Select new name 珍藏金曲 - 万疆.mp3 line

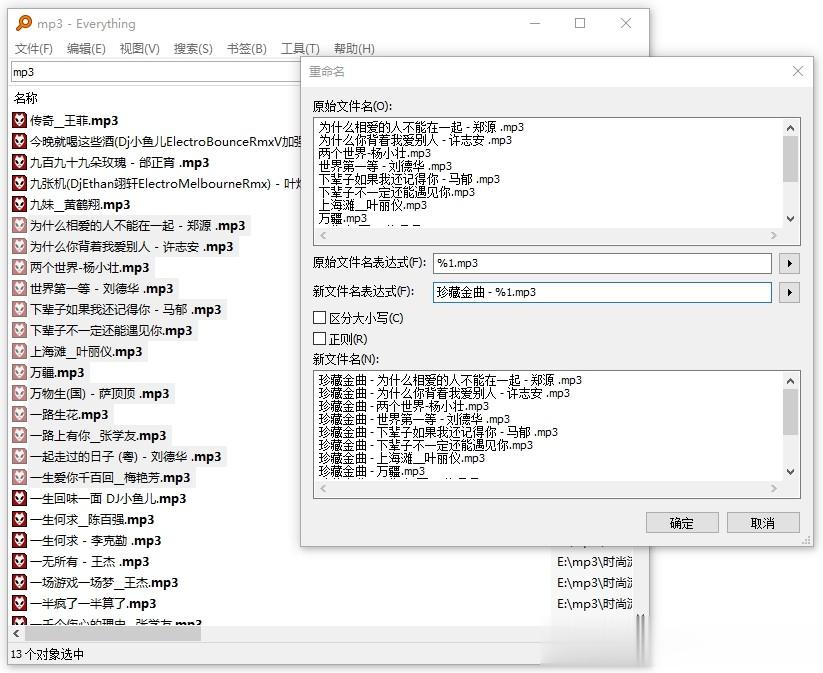point(372,471)
